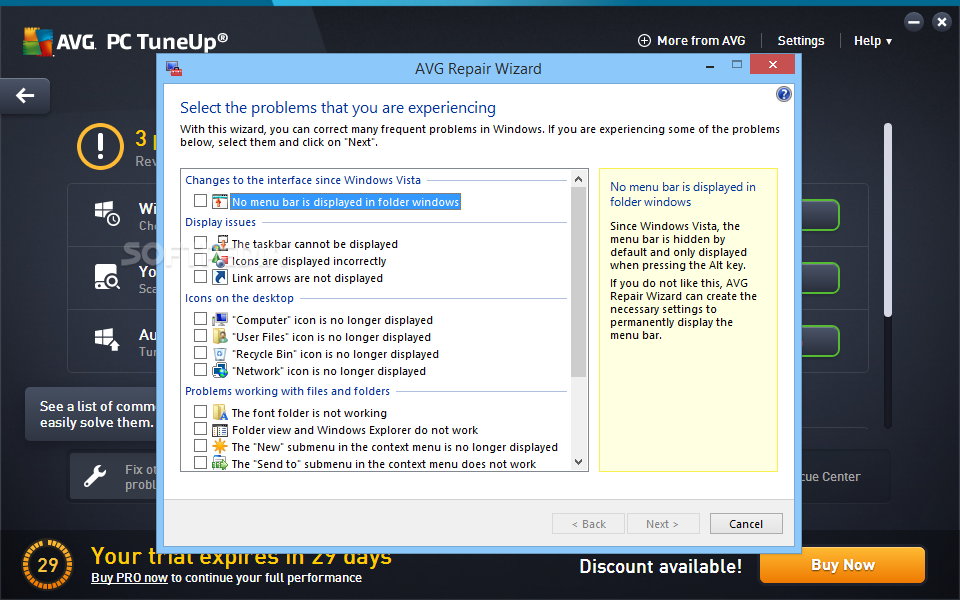Check 'No menu bar is displayed in folder windows'
Screen dimensions: 960x600
200,201
